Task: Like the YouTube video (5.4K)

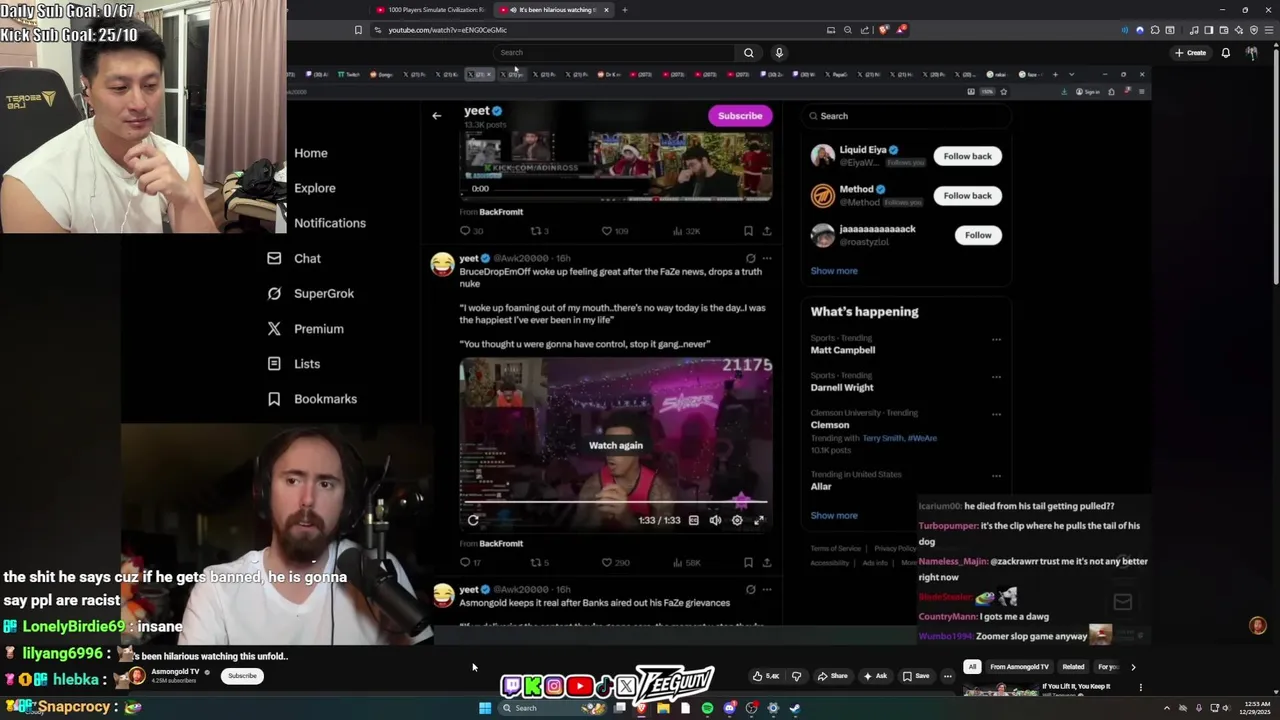Action: (766, 676)
